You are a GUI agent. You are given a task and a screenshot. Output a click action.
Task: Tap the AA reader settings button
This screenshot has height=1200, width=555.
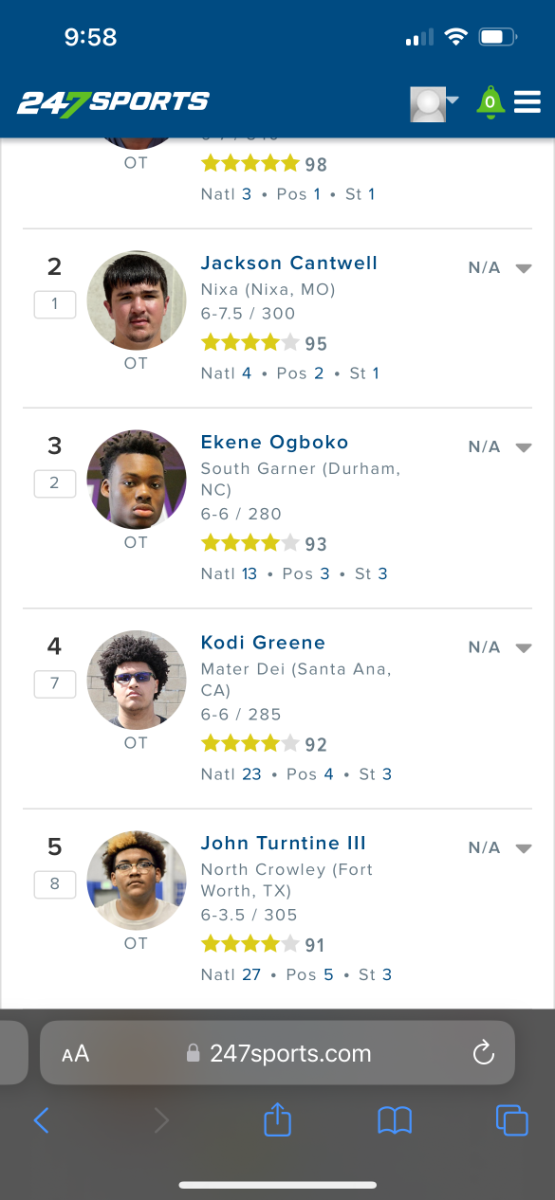[x=75, y=1053]
